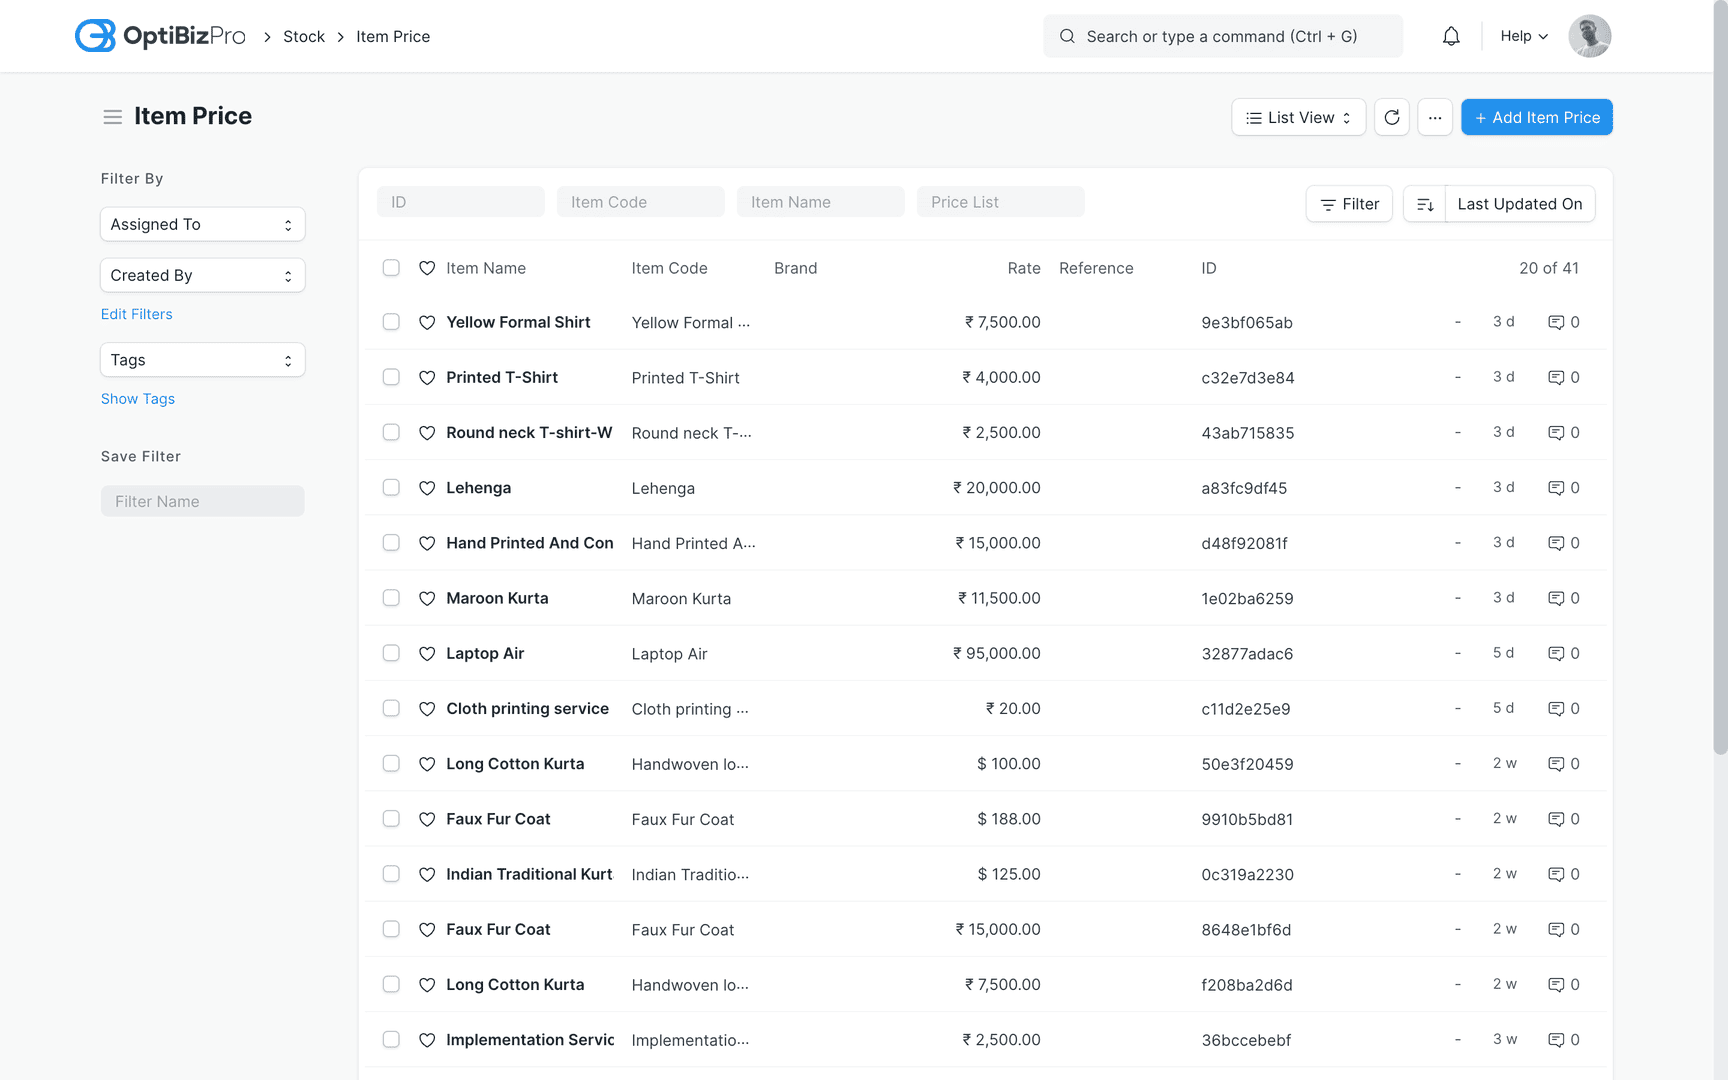Check the Laptop Air row checkbox

coord(391,653)
